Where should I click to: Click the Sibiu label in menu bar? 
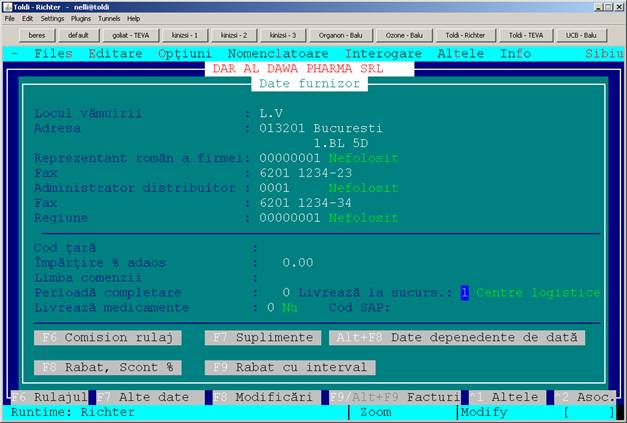tap(604, 54)
